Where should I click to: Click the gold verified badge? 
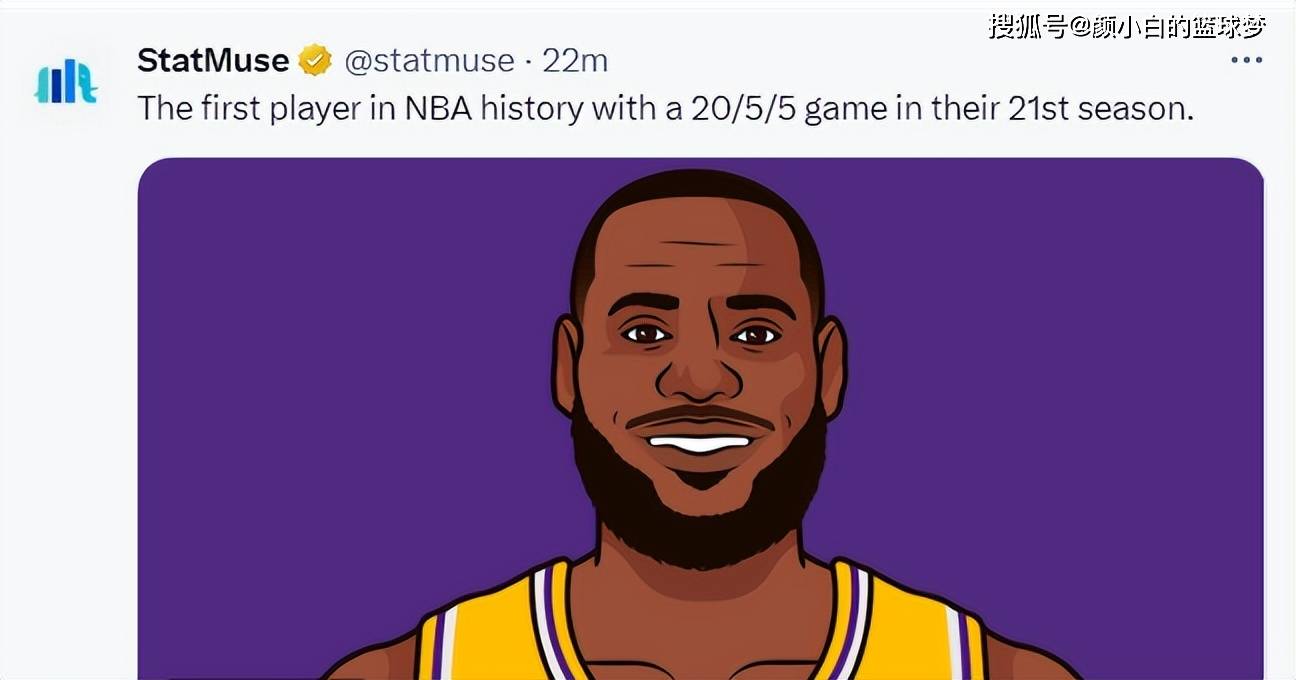[x=315, y=61]
